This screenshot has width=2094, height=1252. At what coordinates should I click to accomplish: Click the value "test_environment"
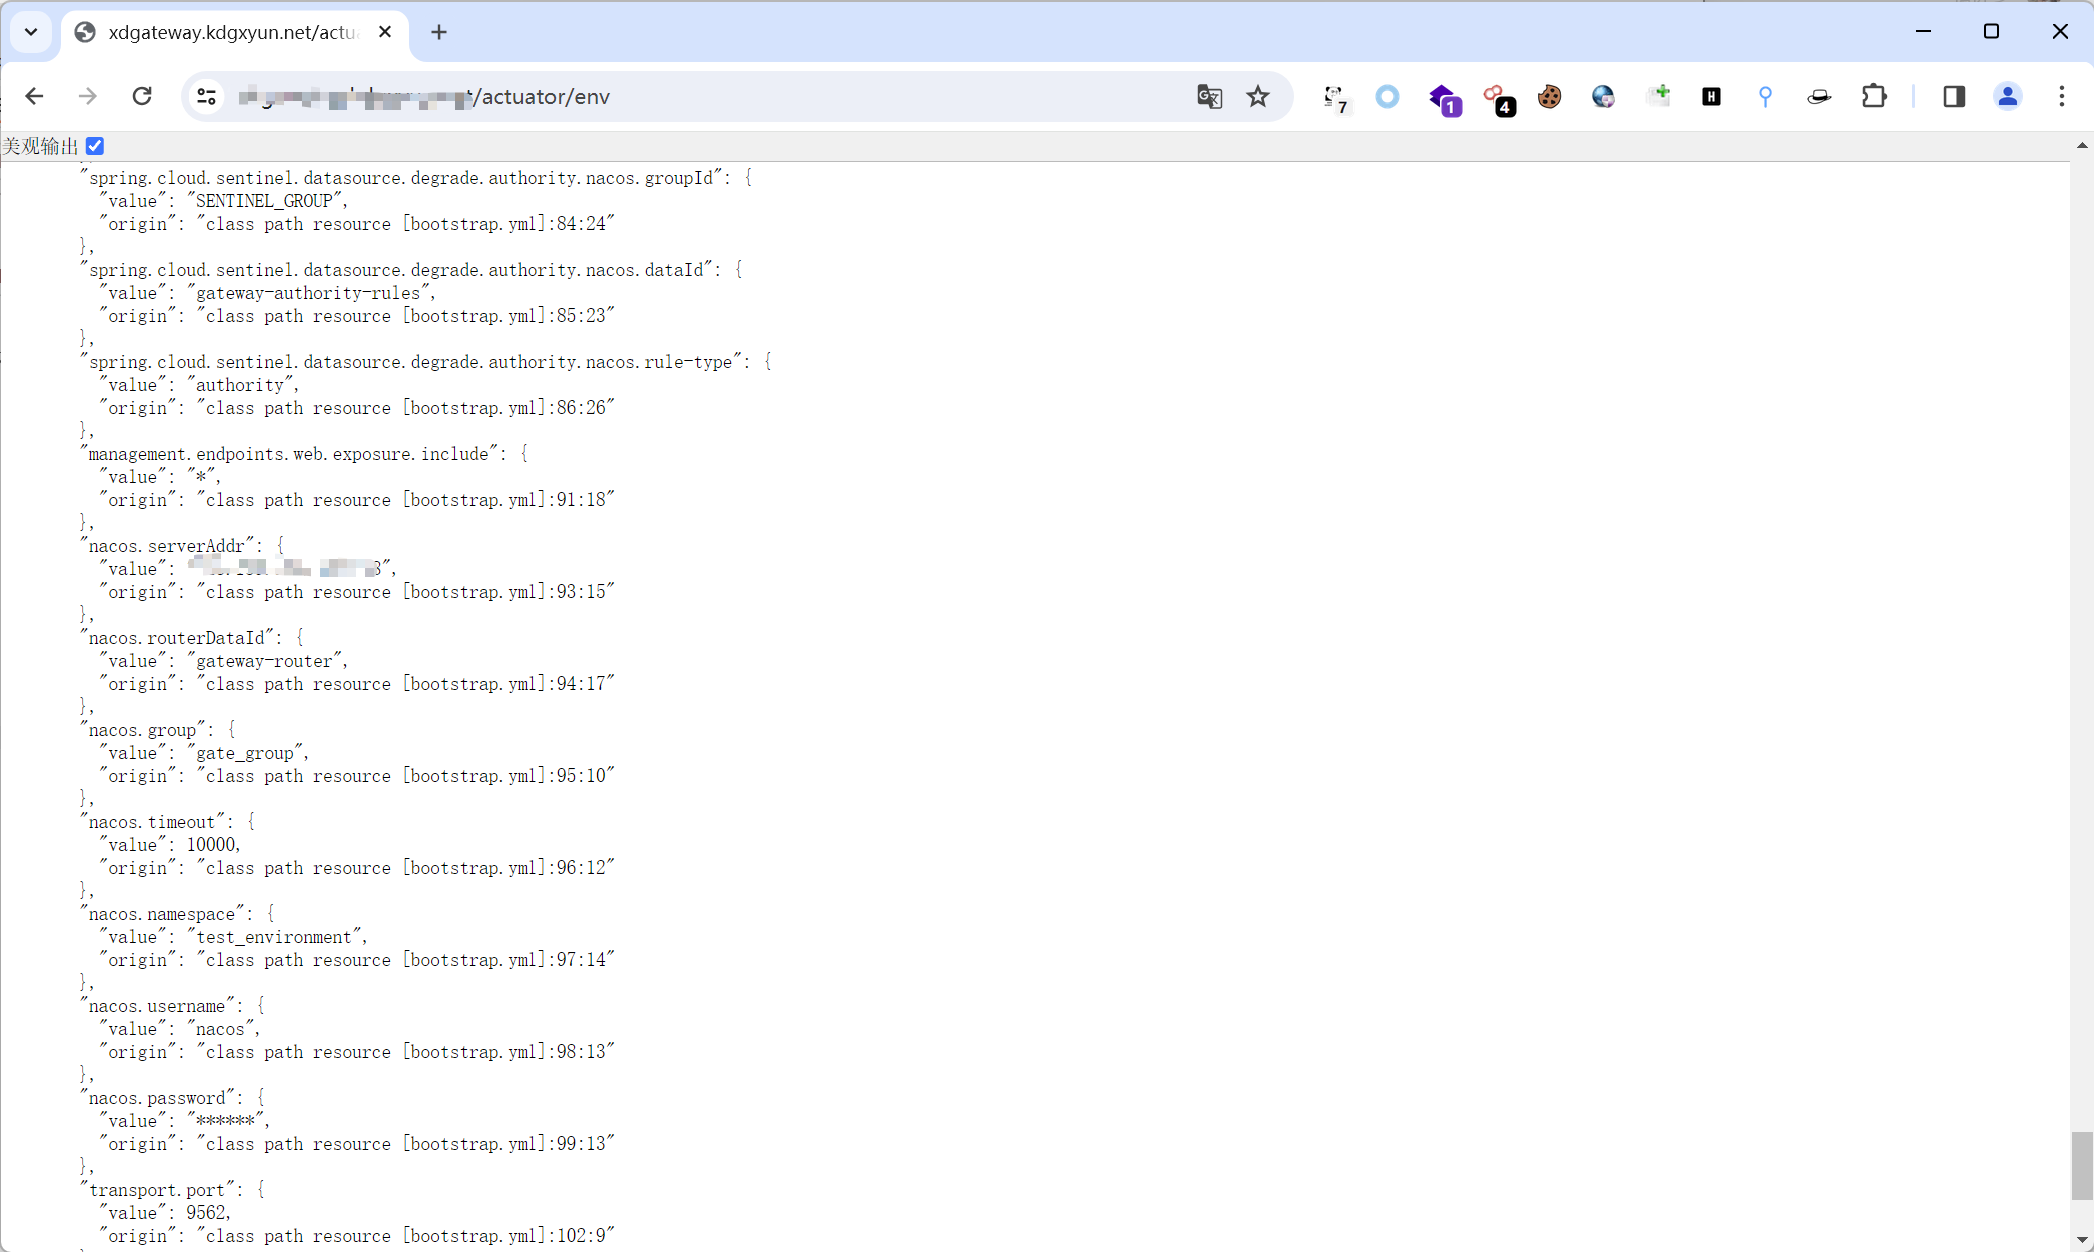pyautogui.click(x=273, y=937)
